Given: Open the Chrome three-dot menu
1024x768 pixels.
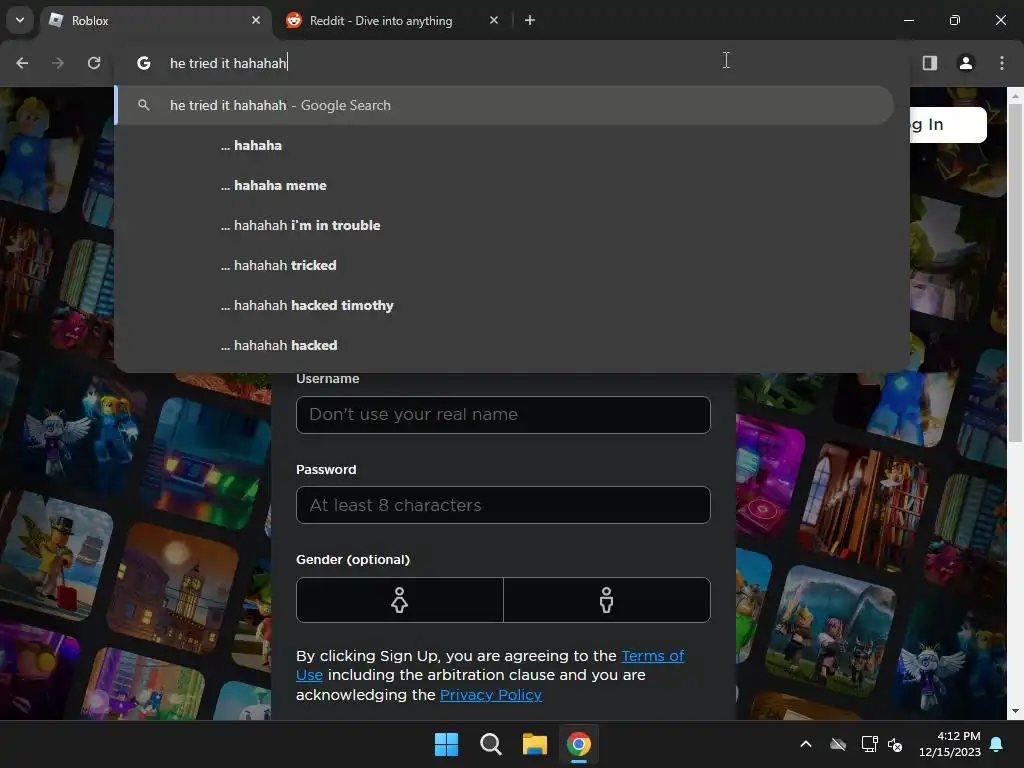Looking at the screenshot, I should pyautogui.click(x=1001, y=63).
